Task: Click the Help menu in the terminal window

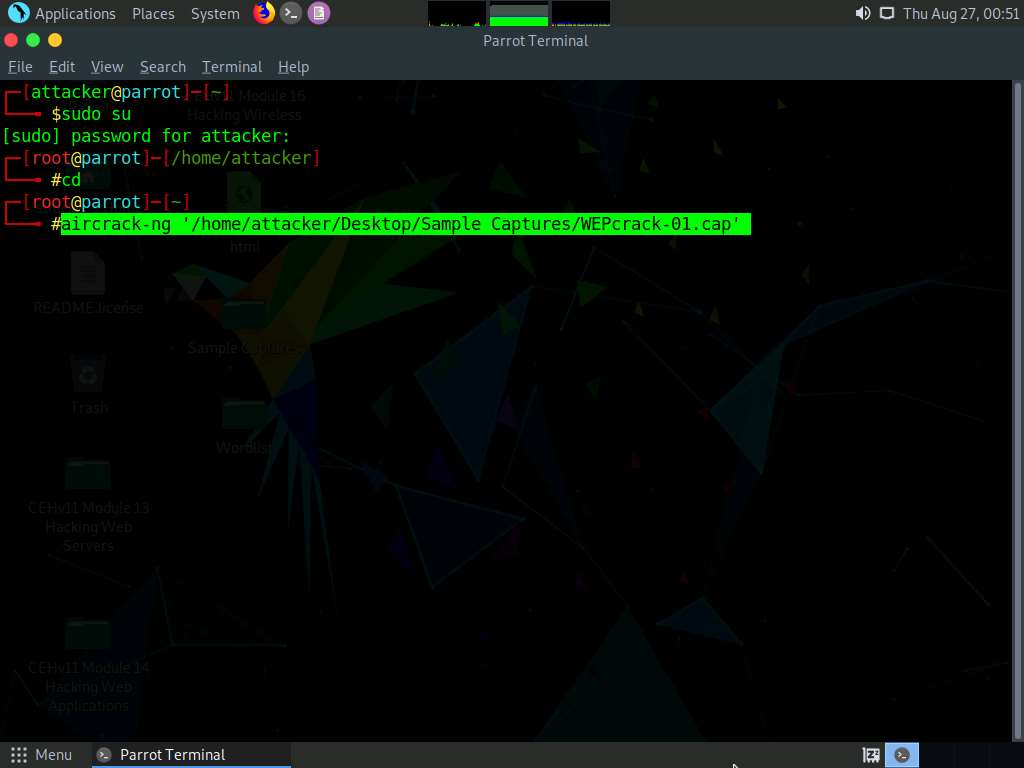Action: click(293, 66)
